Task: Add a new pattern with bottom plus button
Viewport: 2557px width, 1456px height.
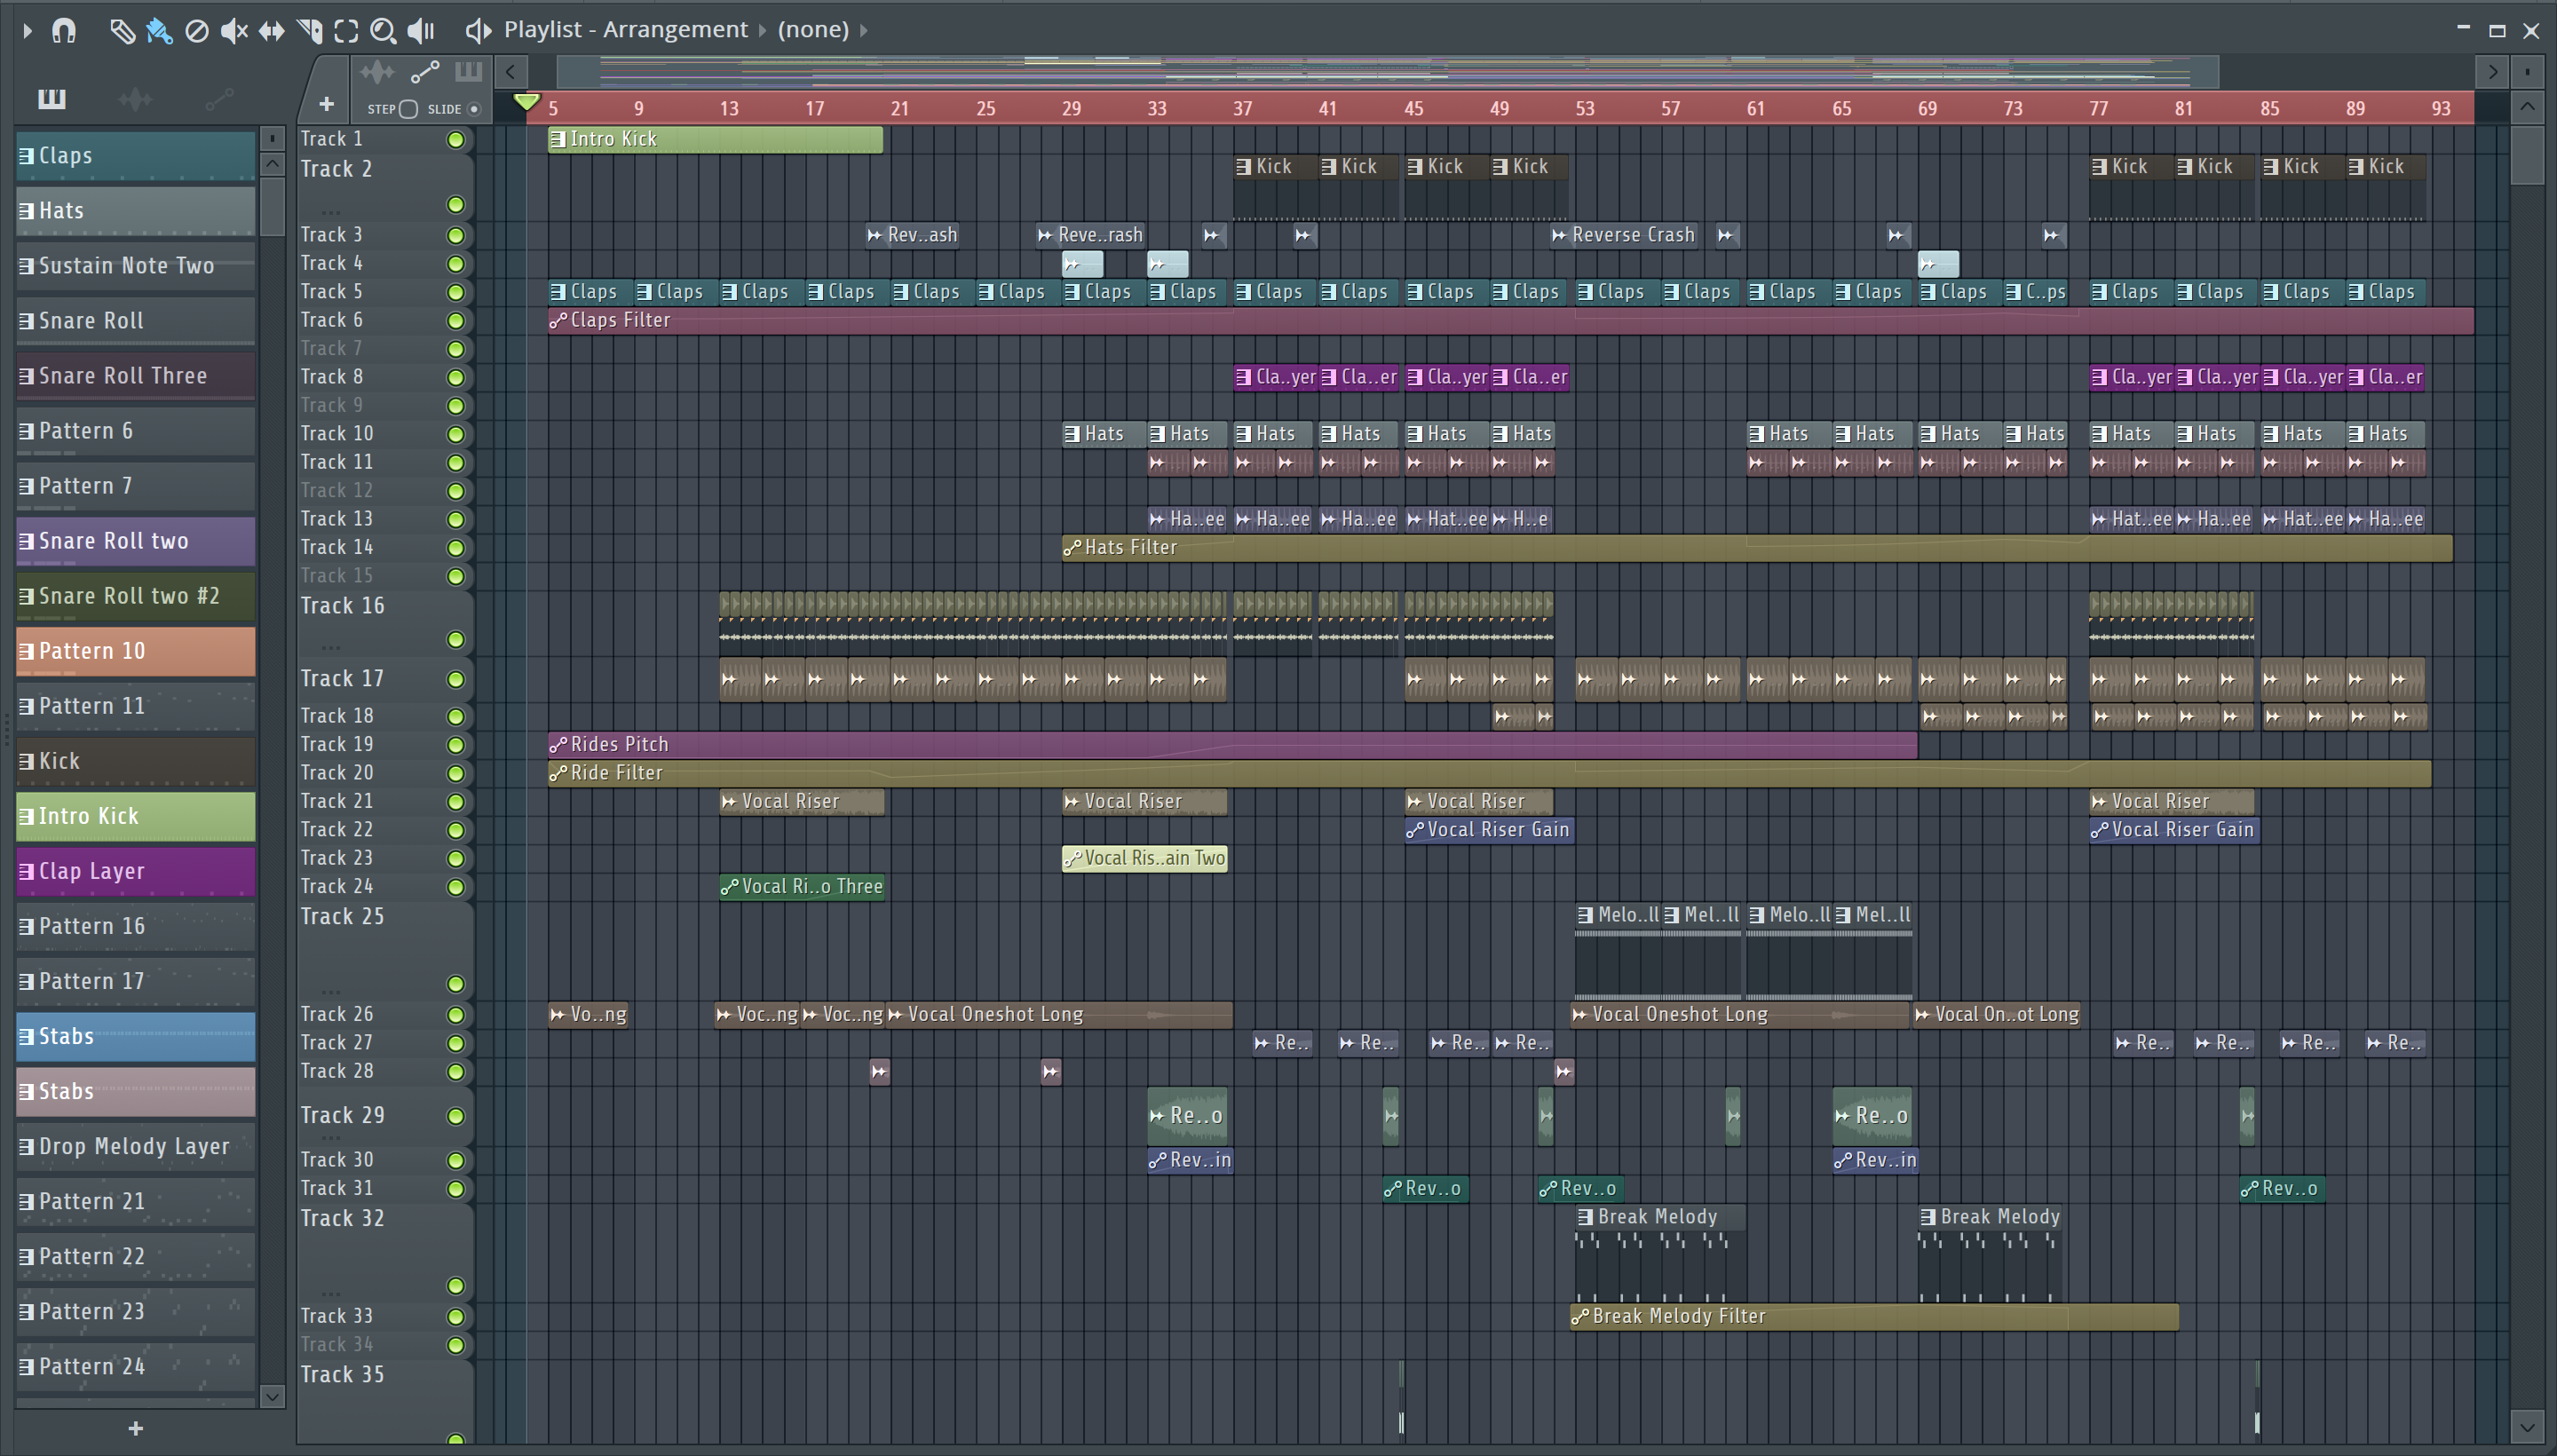Action: [136, 1429]
